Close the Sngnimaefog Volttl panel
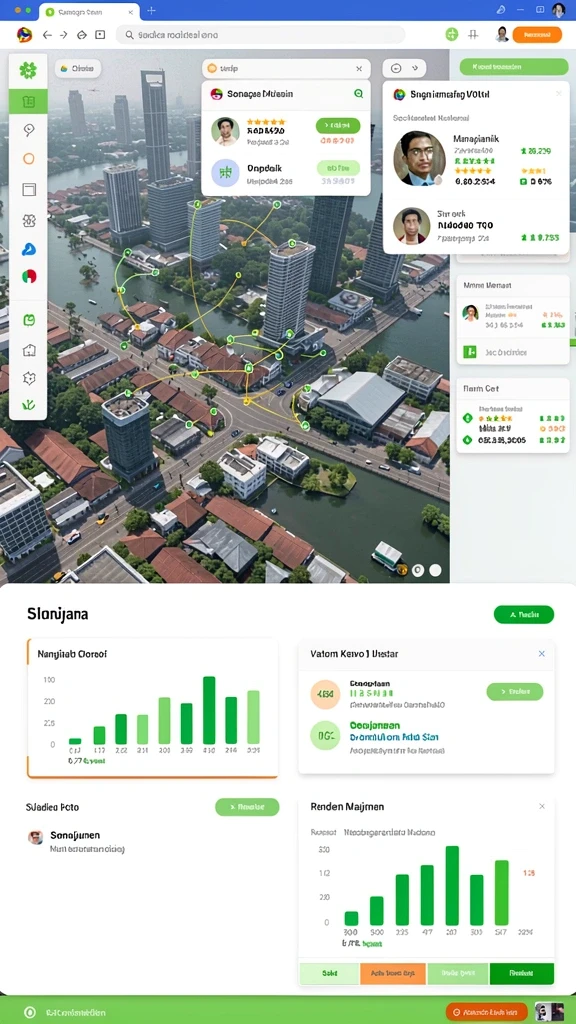The image size is (576, 1024). (558, 94)
